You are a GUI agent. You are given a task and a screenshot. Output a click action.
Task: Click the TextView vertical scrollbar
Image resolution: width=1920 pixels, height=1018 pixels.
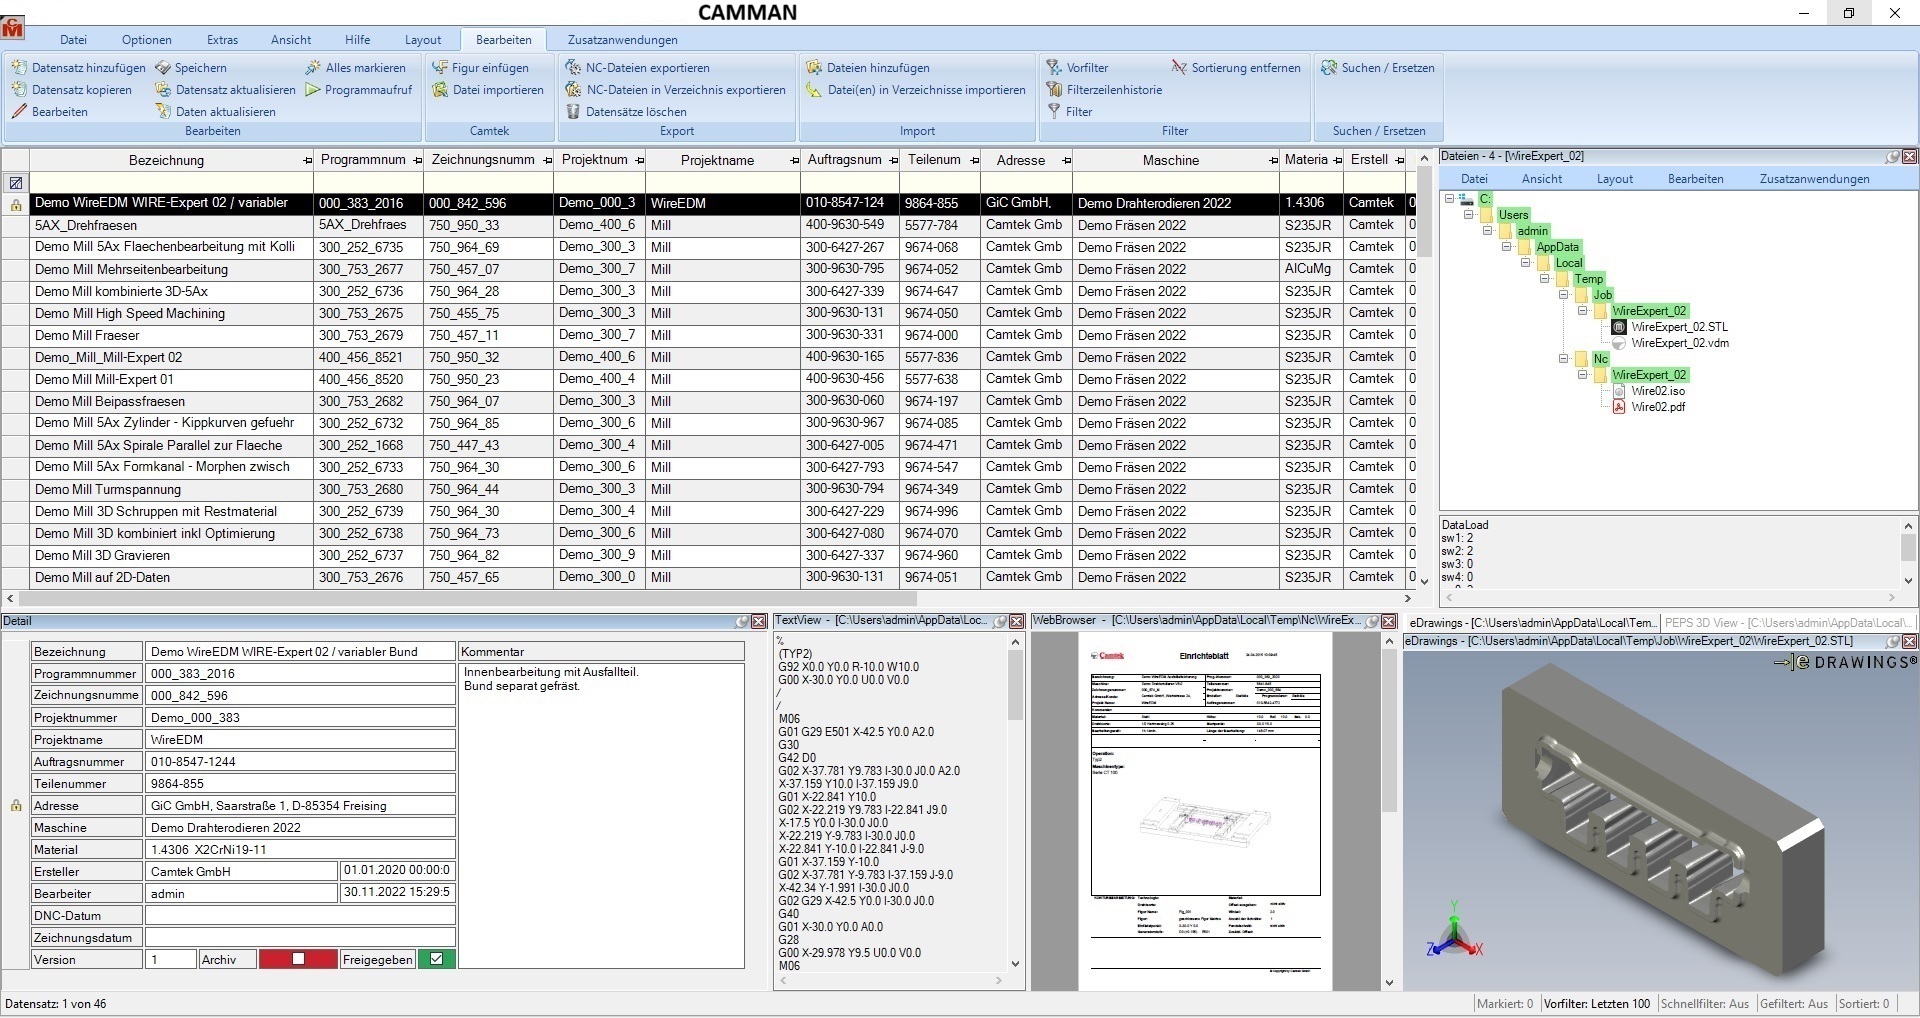1015,803
